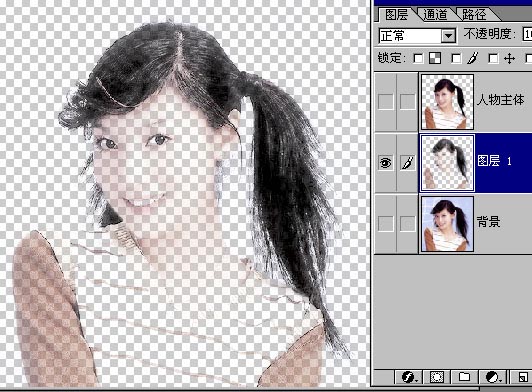Screen dimensions: 532x392
Task: Hide 图层 1 using its eye icon
Action: pyautogui.click(x=385, y=163)
